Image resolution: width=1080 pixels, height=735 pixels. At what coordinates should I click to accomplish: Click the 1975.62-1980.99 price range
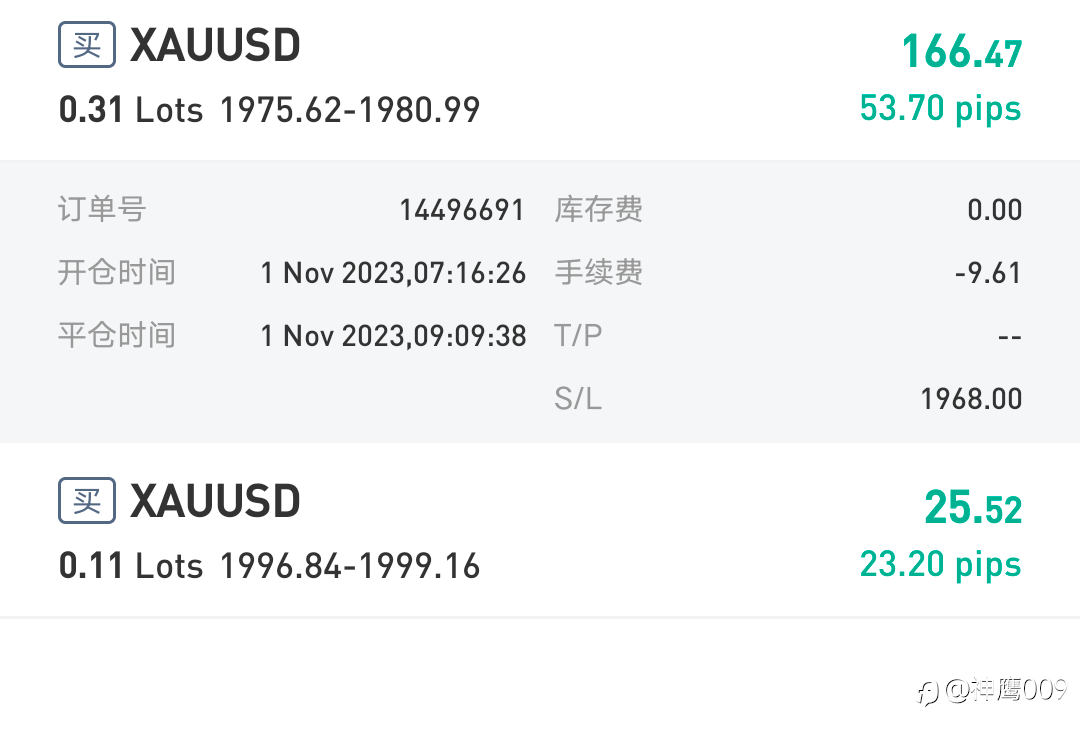tap(349, 110)
